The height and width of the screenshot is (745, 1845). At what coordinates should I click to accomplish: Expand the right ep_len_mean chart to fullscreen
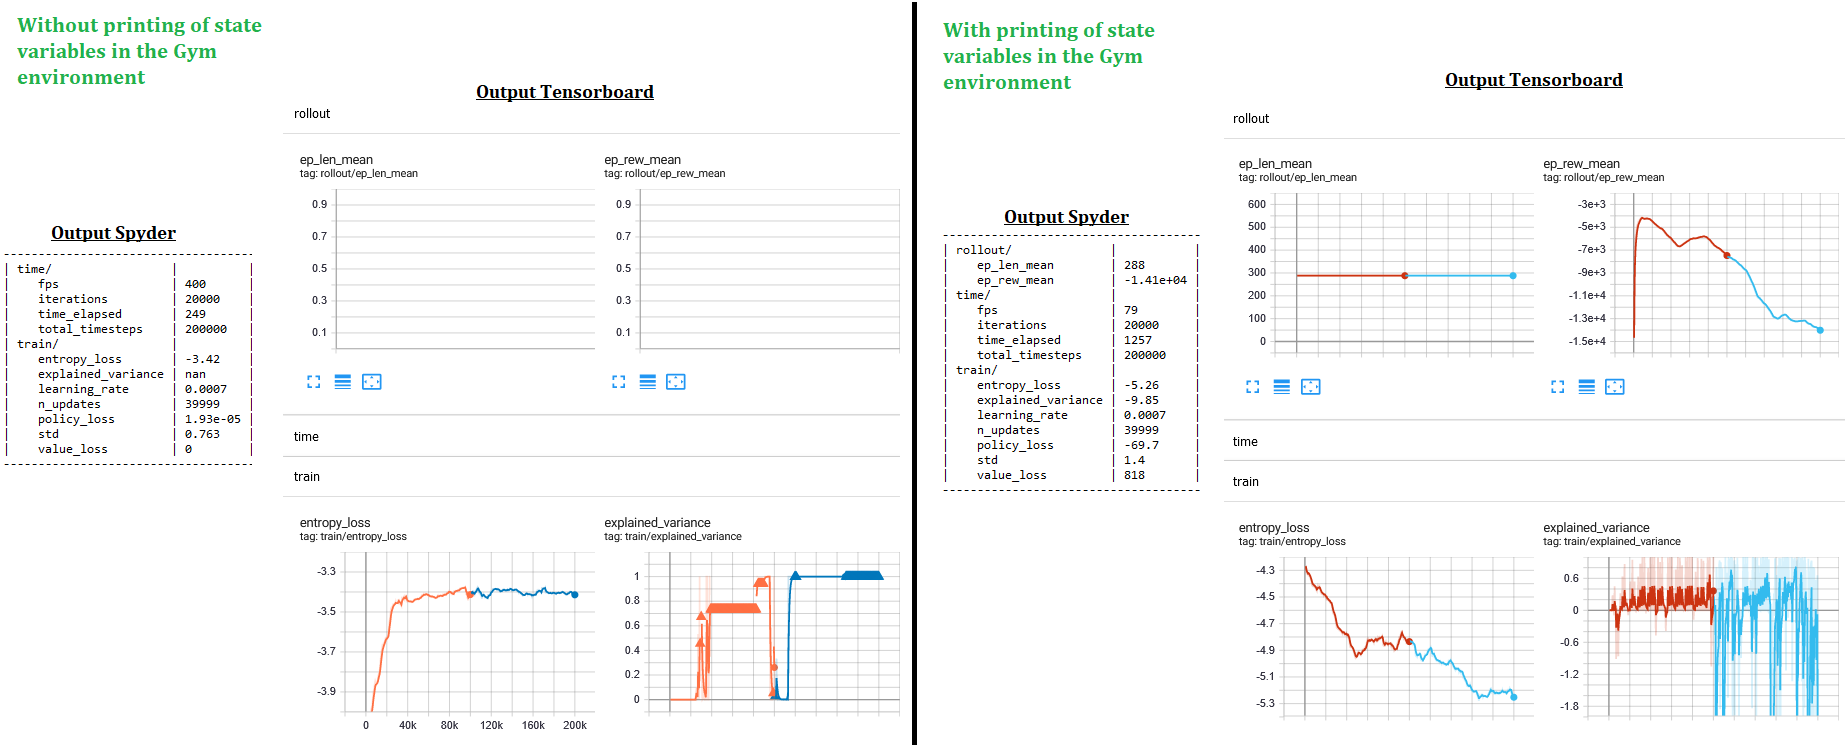tap(1252, 387)
